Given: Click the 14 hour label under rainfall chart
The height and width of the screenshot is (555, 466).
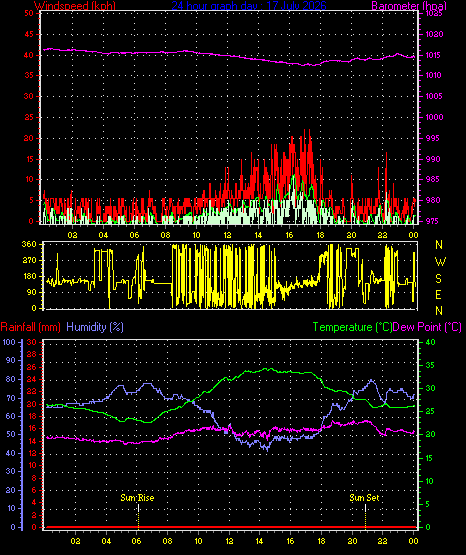Looking at the screenshot, I should tap(259, 541).
